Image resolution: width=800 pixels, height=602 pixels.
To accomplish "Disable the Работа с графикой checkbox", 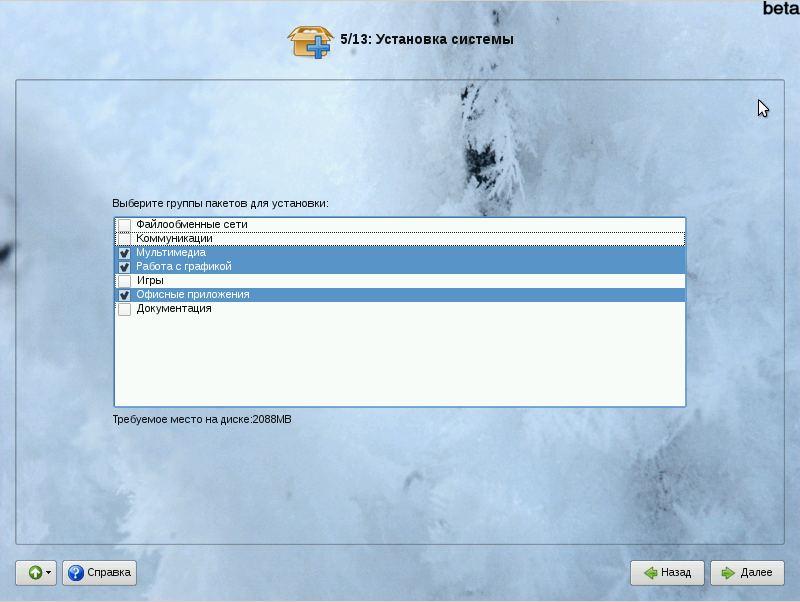I will [x=125, y=267].
